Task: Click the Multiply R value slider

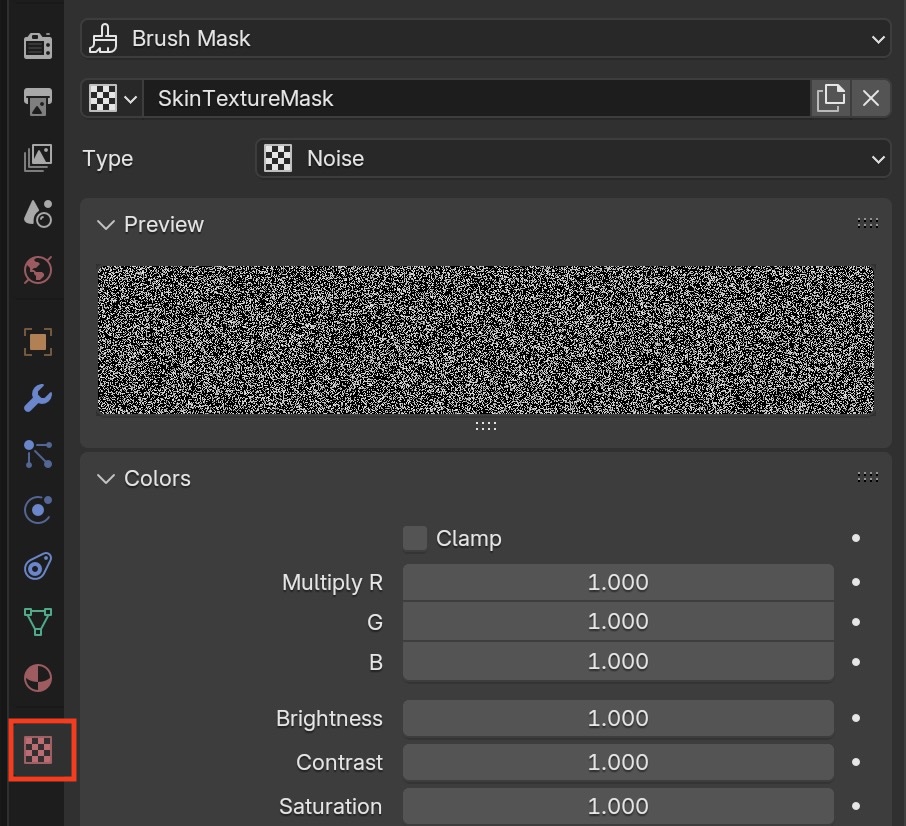Action: point(618,582)
